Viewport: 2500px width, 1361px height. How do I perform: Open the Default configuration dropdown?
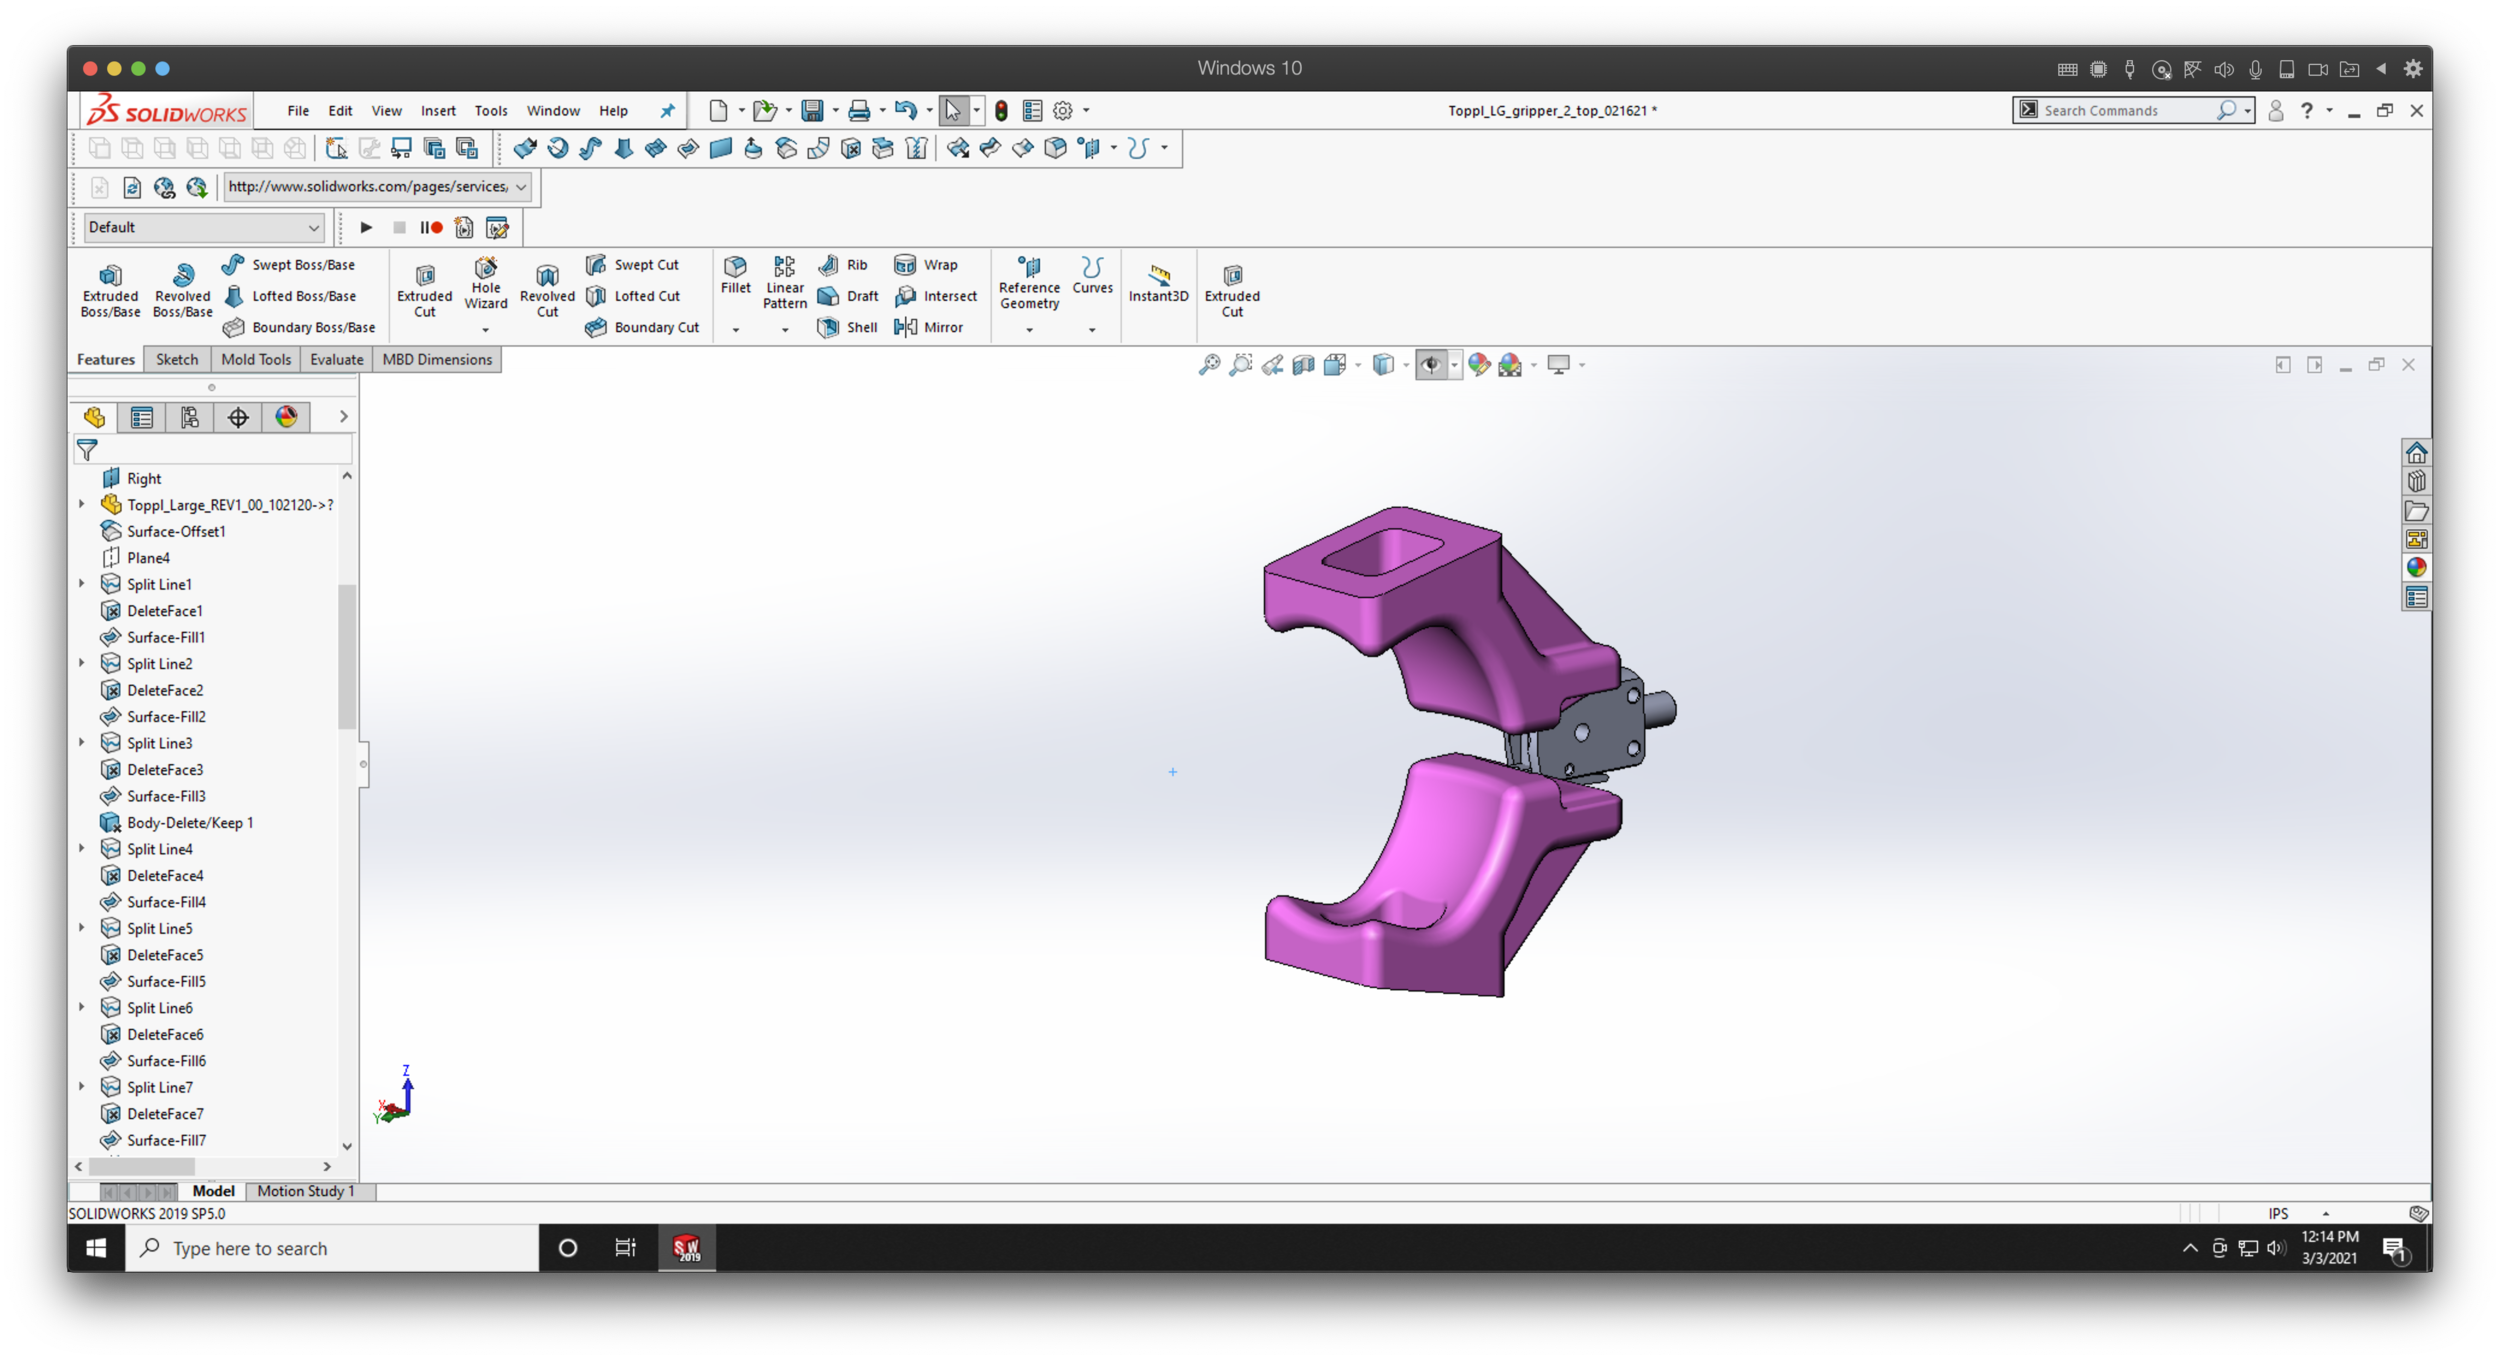204,228
